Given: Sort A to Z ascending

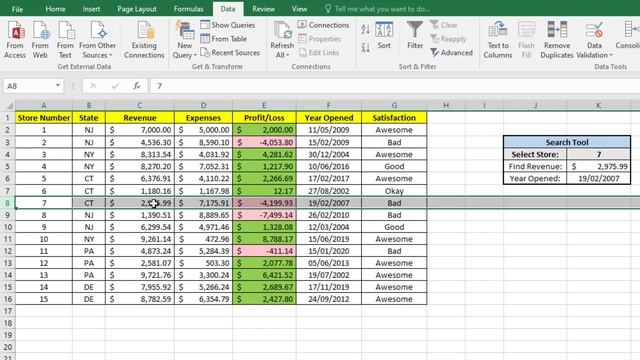Looking at the screenshot, I should (366, 29).
